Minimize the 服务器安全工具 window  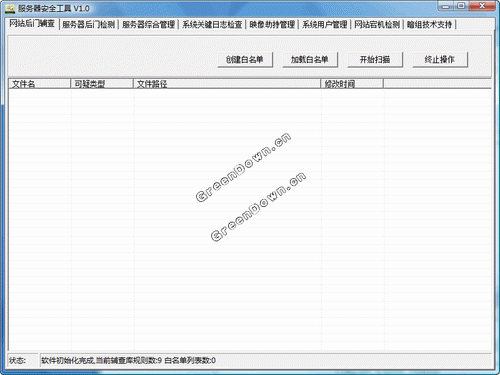[446, 6]
